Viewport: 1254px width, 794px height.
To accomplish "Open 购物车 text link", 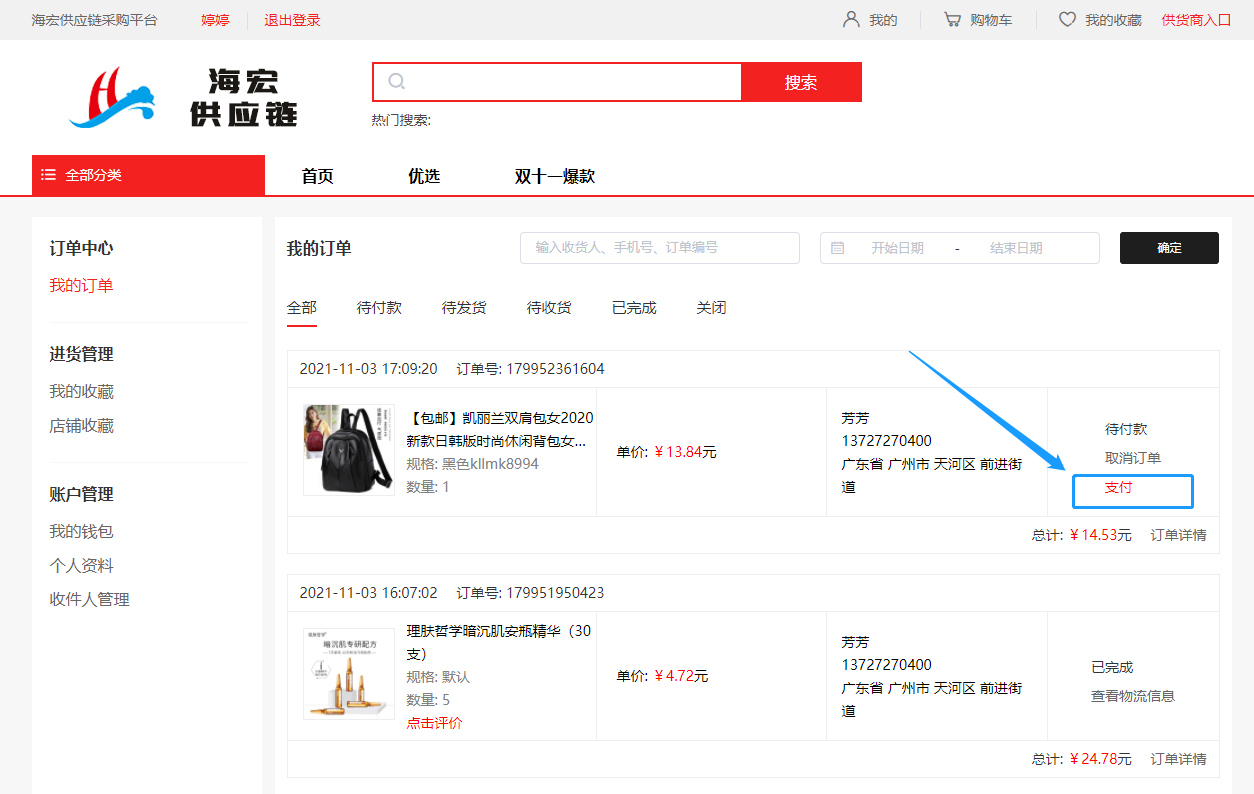I will tap(991, 20).
